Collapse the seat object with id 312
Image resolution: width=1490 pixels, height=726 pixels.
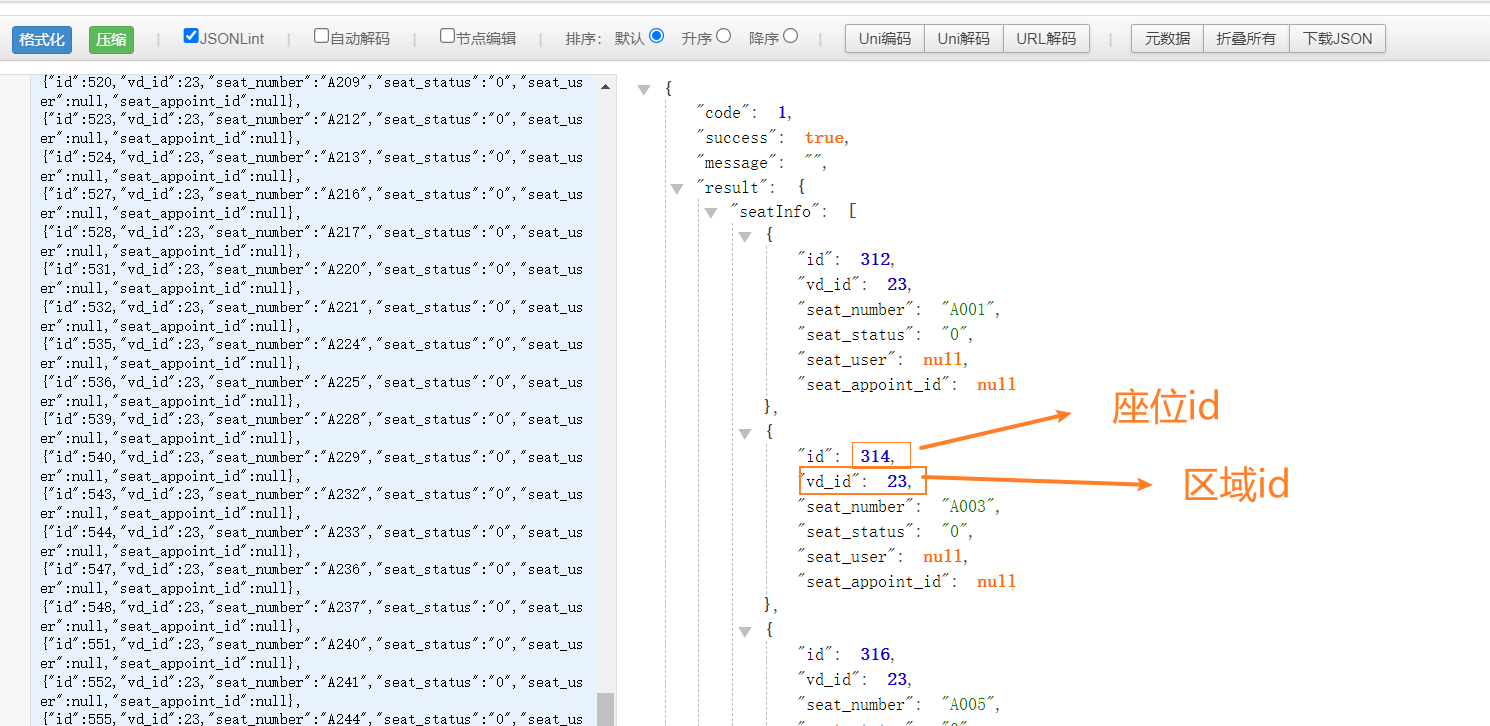[745, 237]
